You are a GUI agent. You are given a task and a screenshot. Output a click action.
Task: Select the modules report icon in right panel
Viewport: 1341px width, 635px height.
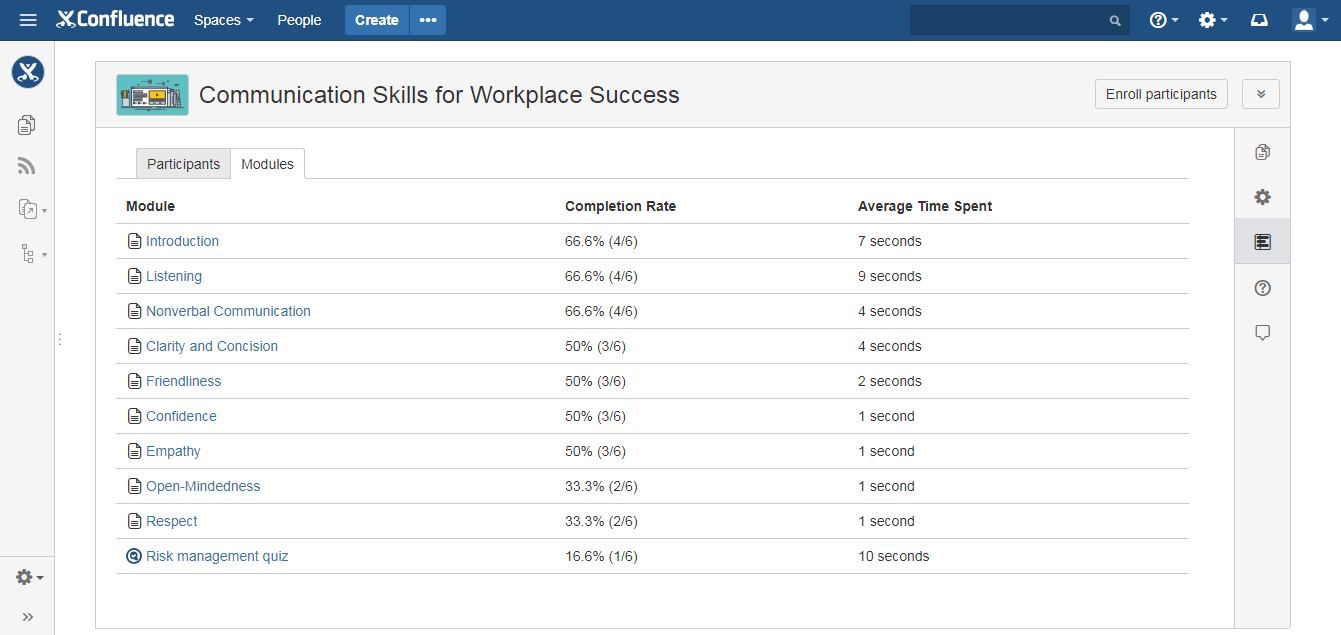pyautogui.click(x=1262, y=241)
